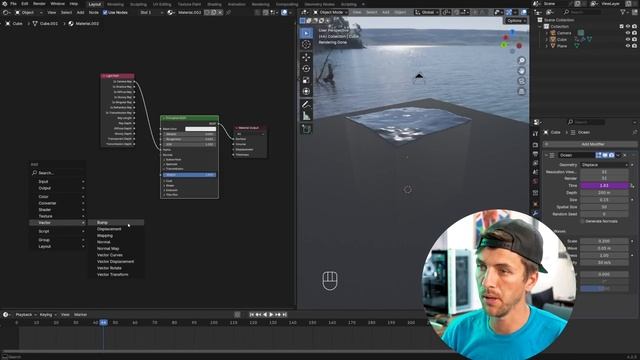The width and height of the screenshot is (640, 360).
Task: Open the Geometry Displace dropdown
Action: pyautogui.click(x=604, y=165)
